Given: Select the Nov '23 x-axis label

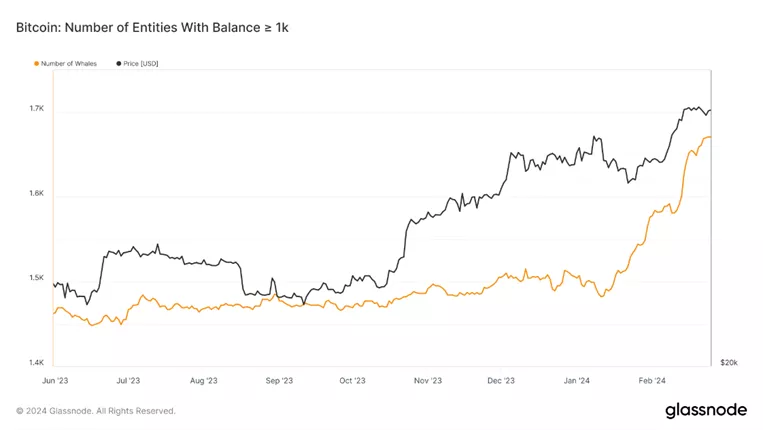Looking at the screenshot, I should click(428, 380).
